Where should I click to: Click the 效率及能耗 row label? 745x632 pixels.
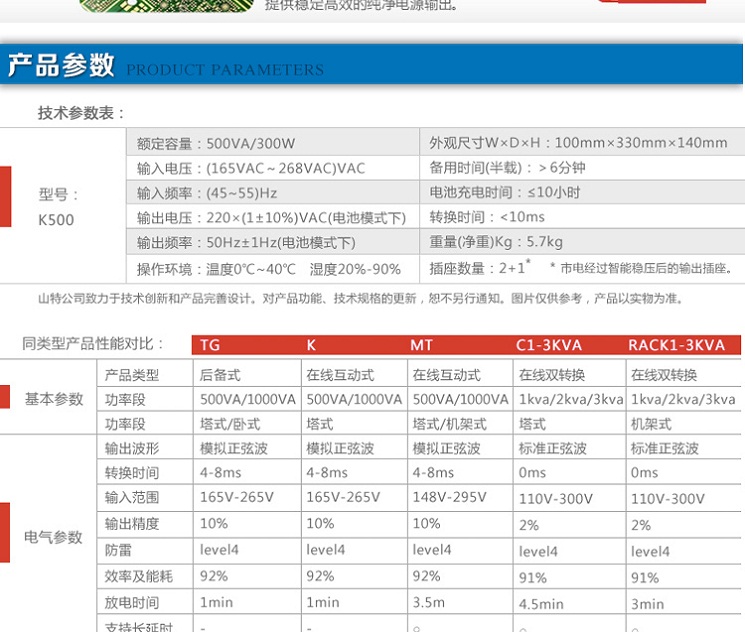coord(139,576)
